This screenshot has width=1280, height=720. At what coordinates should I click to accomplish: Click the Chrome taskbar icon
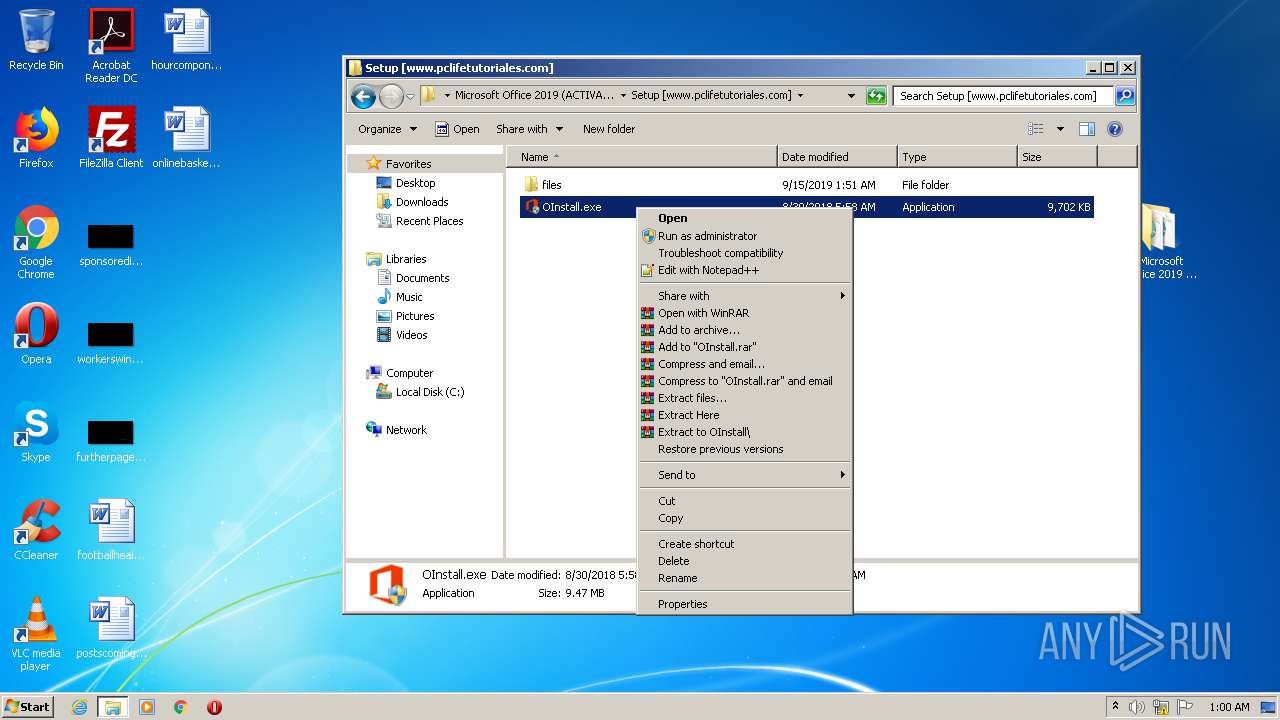pyautogui.click(x=181, y=707)
